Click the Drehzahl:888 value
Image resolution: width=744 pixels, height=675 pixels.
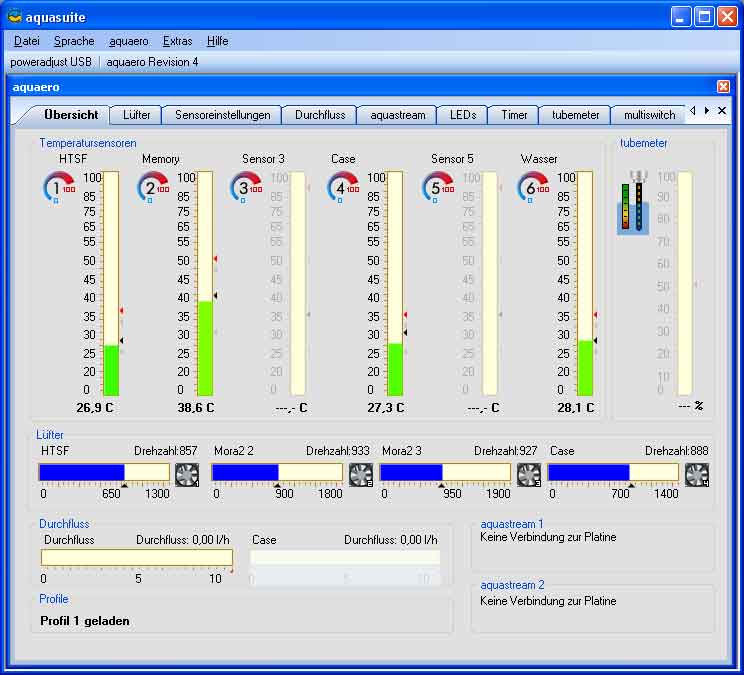coord(677,451)
